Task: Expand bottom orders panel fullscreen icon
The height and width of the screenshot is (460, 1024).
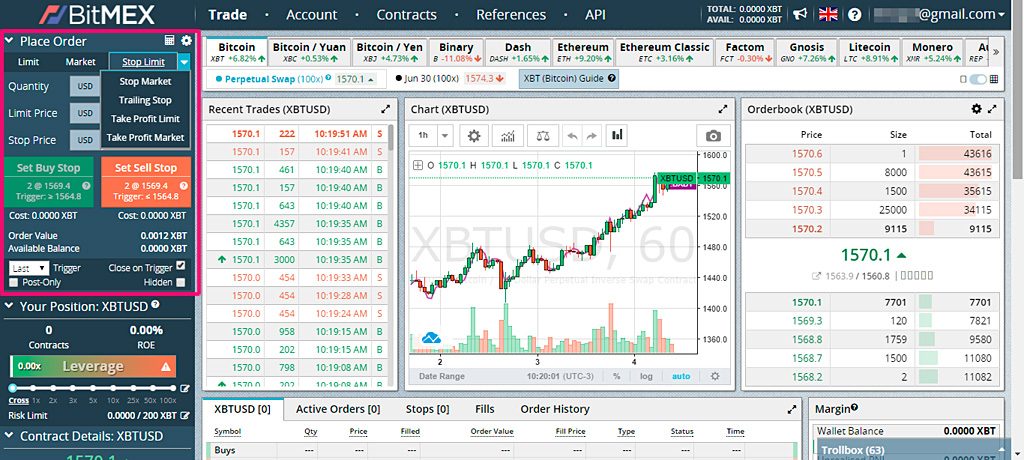Action: click(x=792, y=410)
